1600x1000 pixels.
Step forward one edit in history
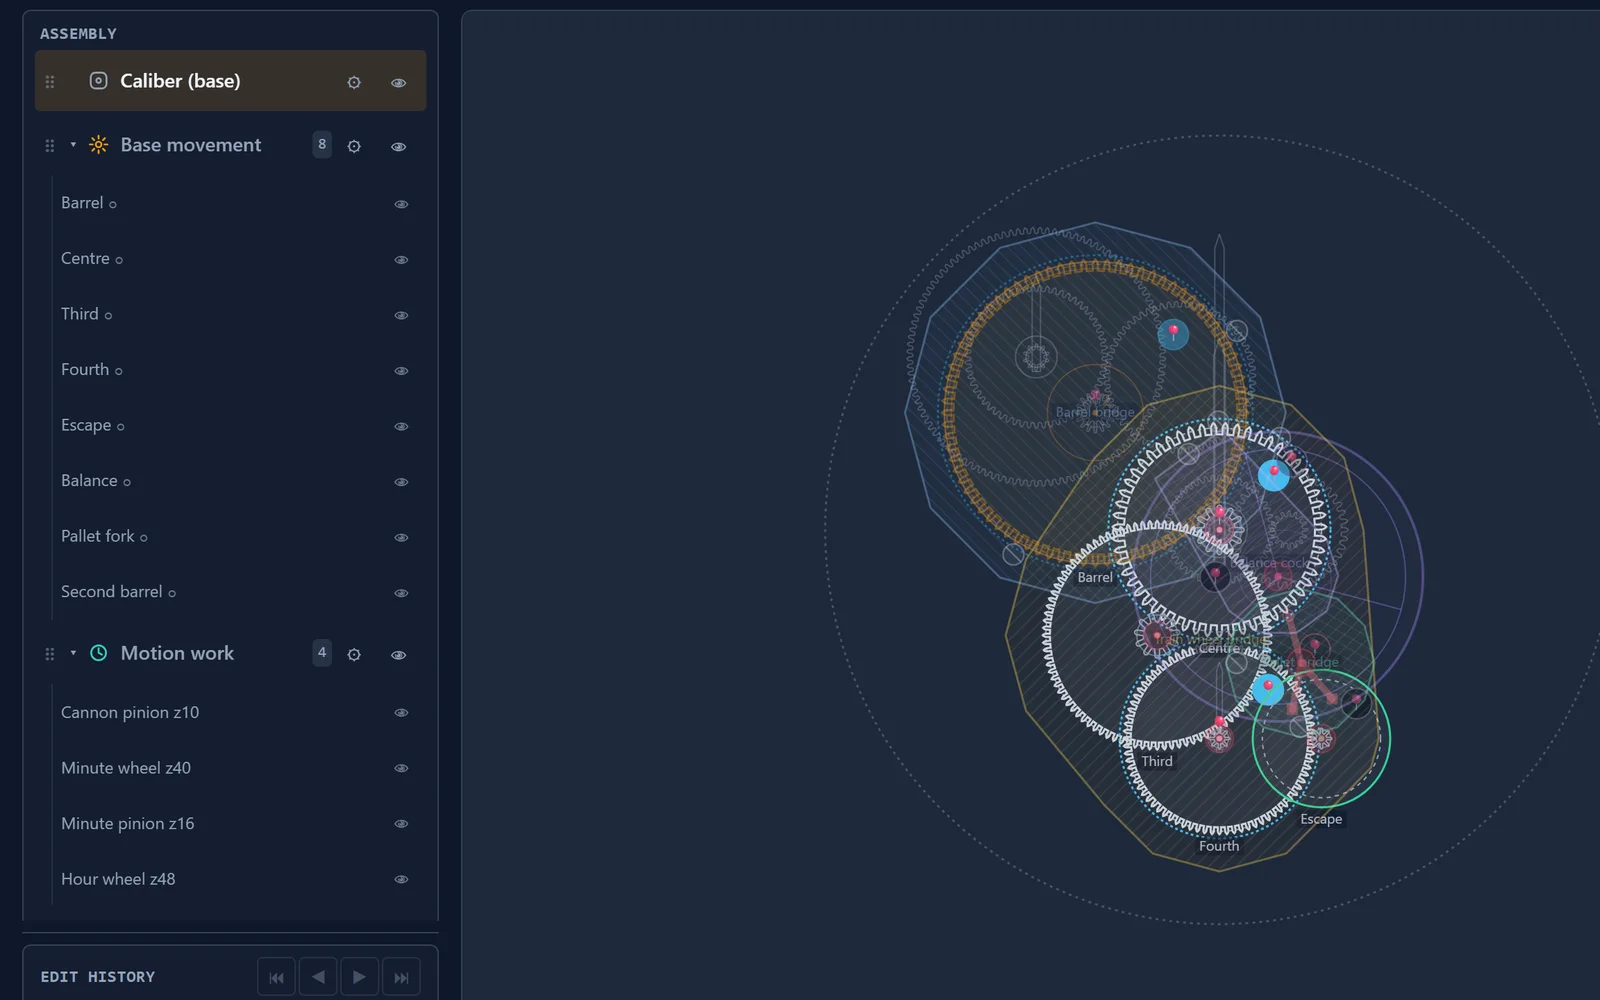click(x=359, y=977)
